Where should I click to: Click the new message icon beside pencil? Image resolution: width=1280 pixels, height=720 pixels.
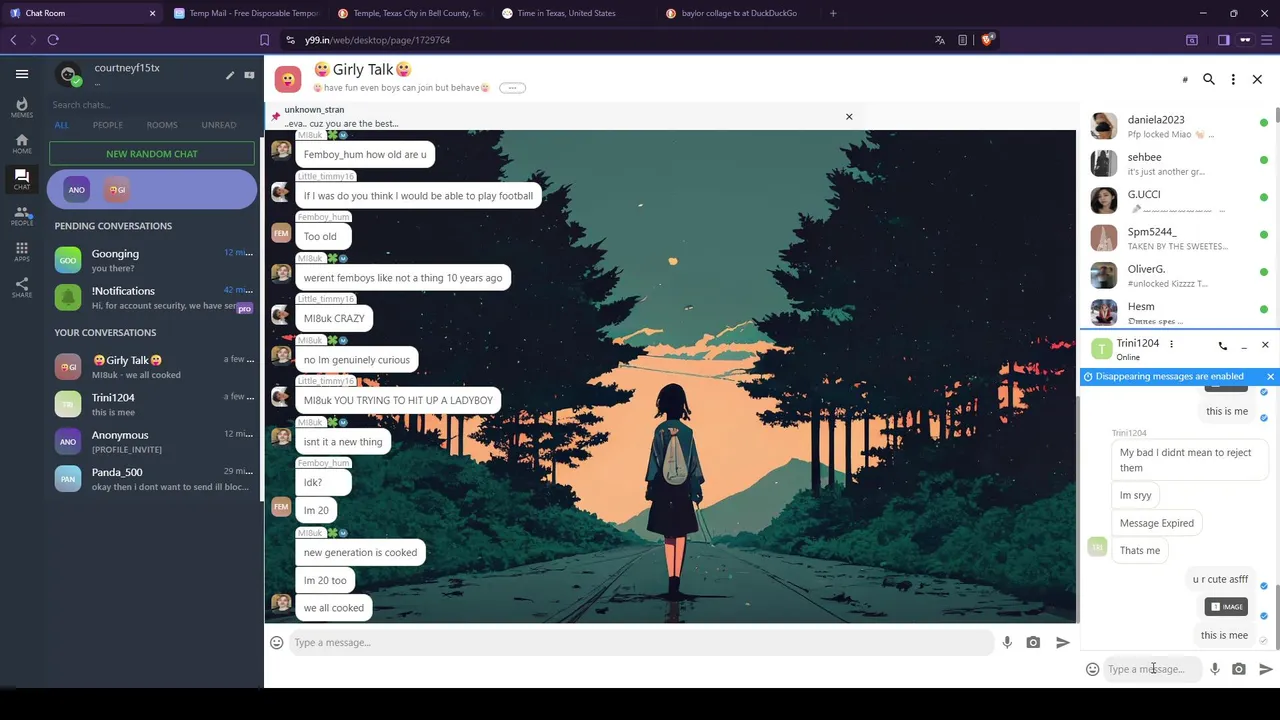tap(249, 75)
